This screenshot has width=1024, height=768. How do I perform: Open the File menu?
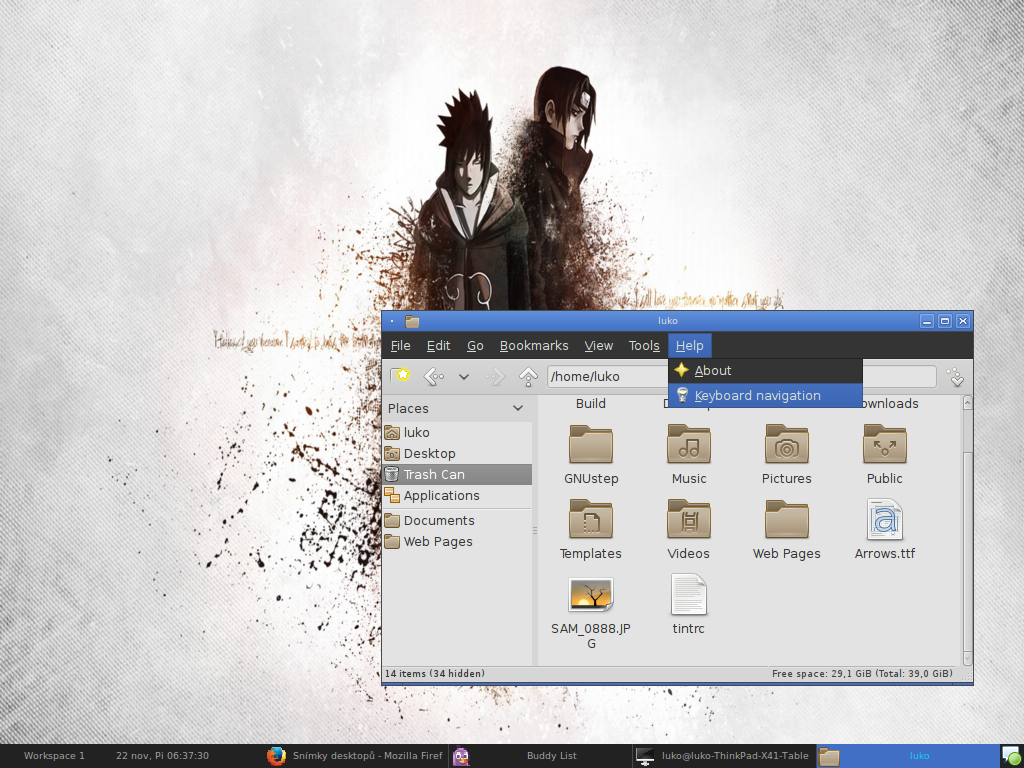click(x=400, y=345)
